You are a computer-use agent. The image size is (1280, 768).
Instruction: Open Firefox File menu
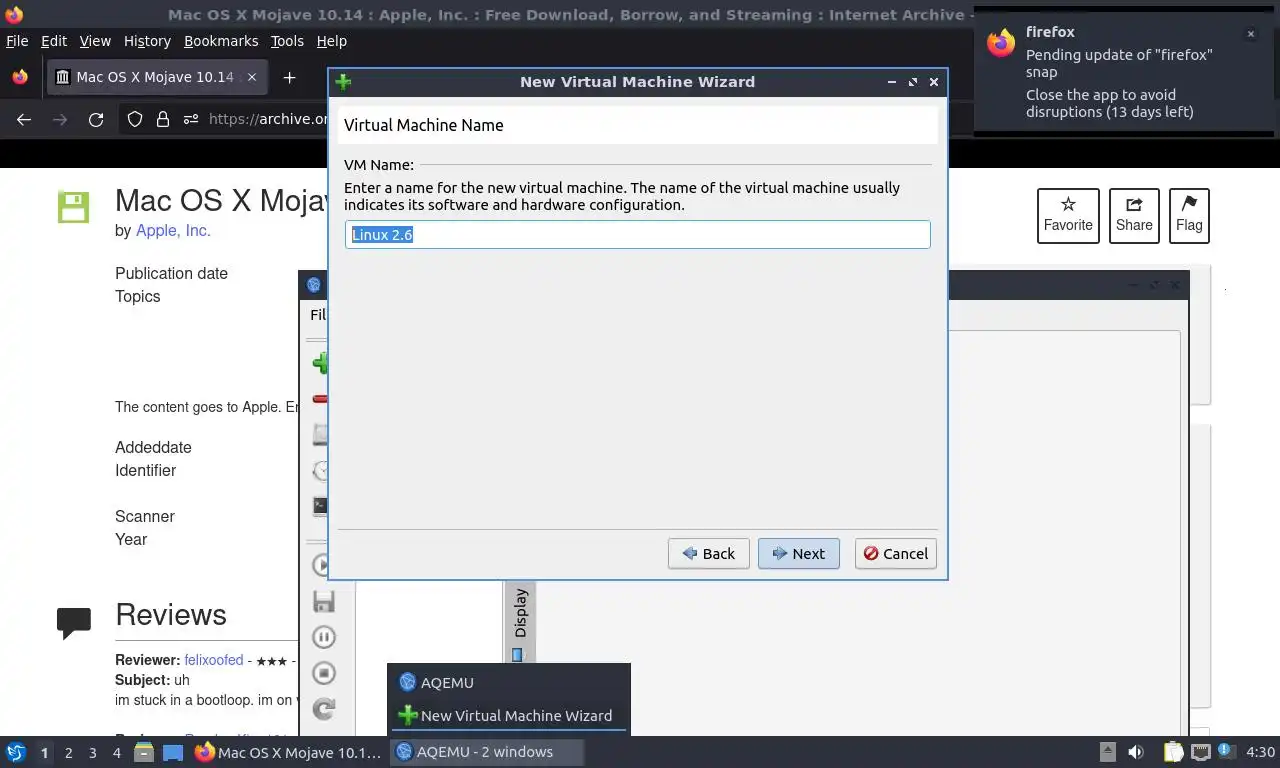pos(17,41)
